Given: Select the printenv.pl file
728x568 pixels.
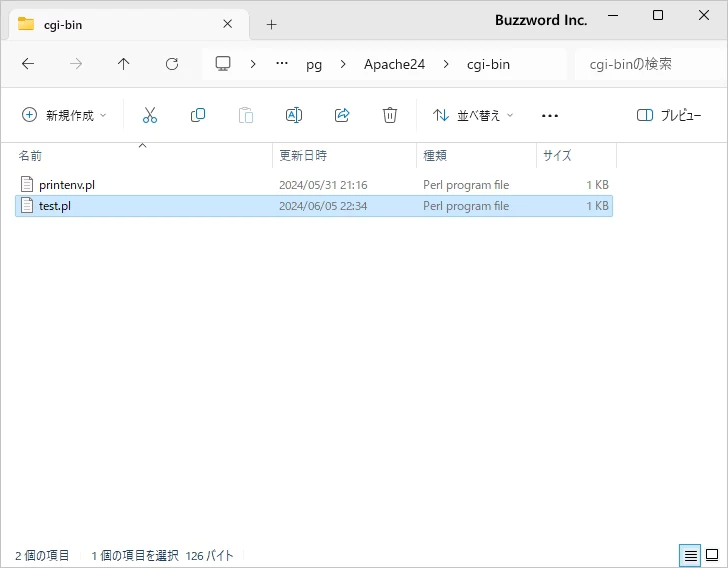Looking at the screenshot, I should (66, 185).
